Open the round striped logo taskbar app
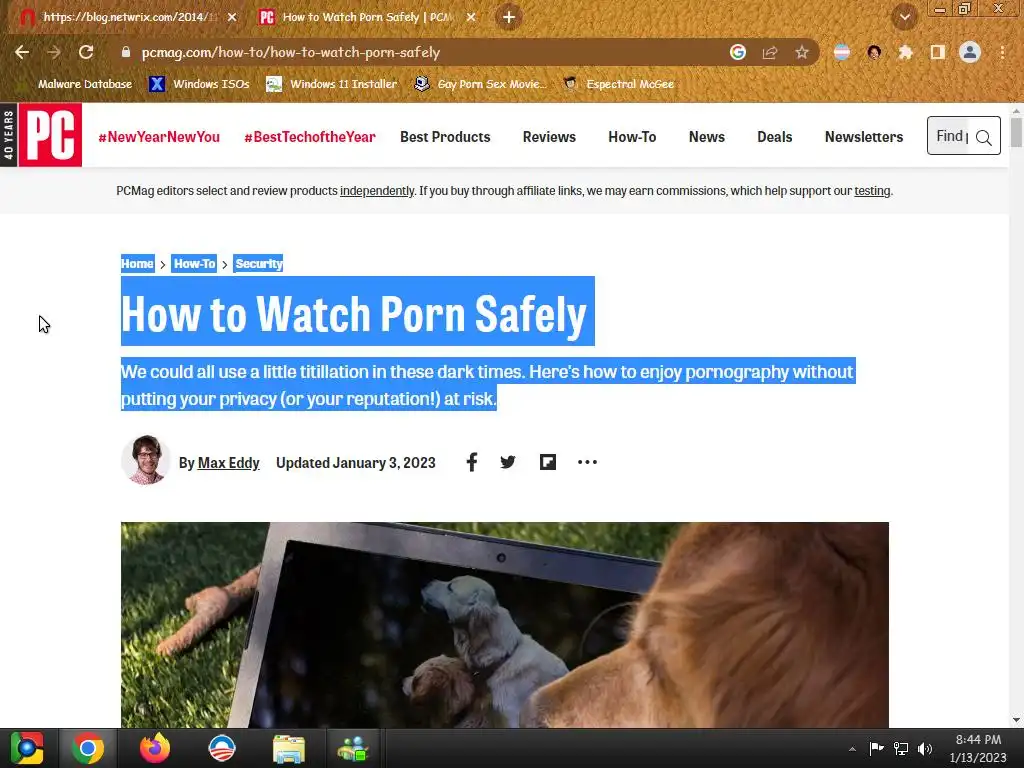The image size is (1024, 768). pos(221,748)
